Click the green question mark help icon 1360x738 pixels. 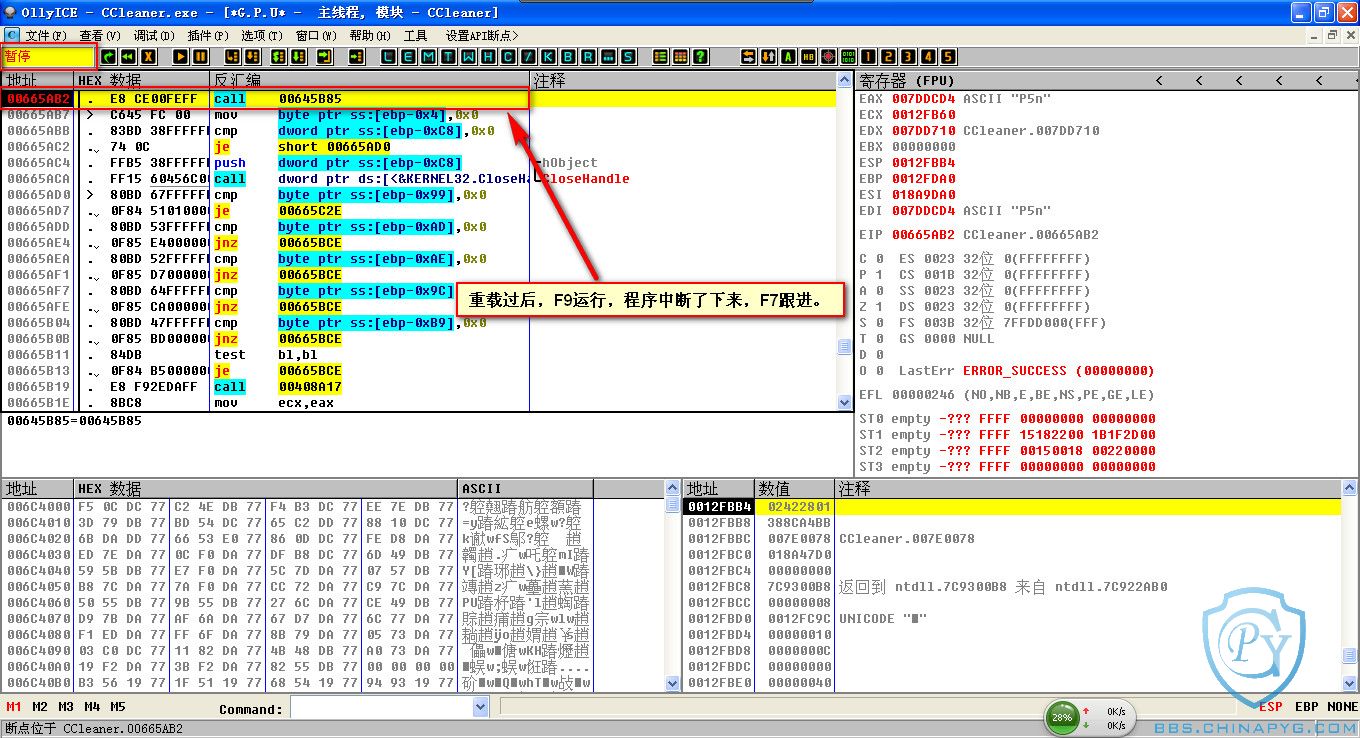pyautogui.click(x=700, y=57)
